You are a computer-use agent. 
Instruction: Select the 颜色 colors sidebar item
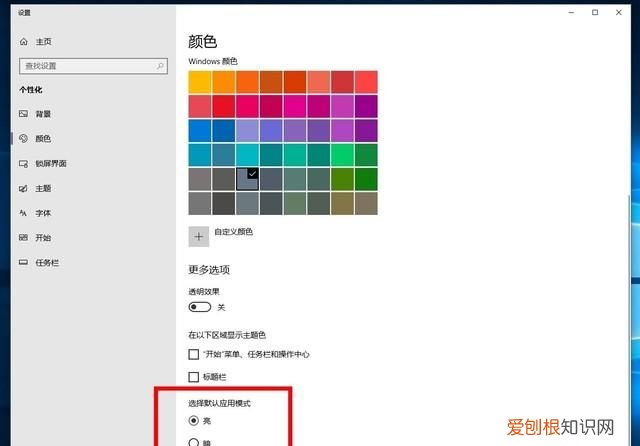(35, 139)
